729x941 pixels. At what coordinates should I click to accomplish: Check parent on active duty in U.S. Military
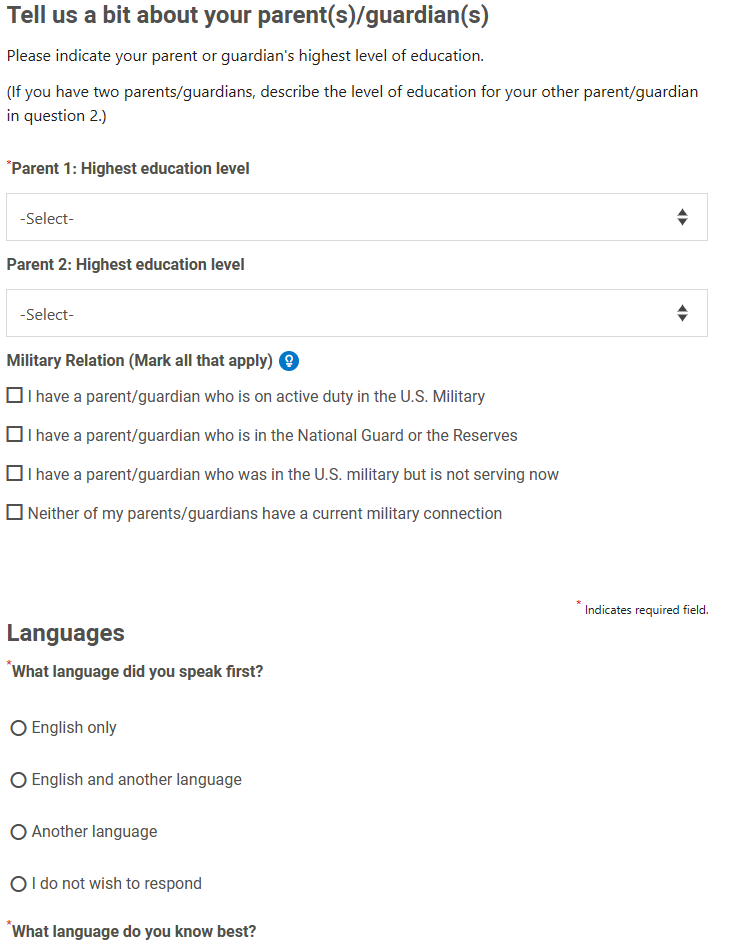(14, 395)
